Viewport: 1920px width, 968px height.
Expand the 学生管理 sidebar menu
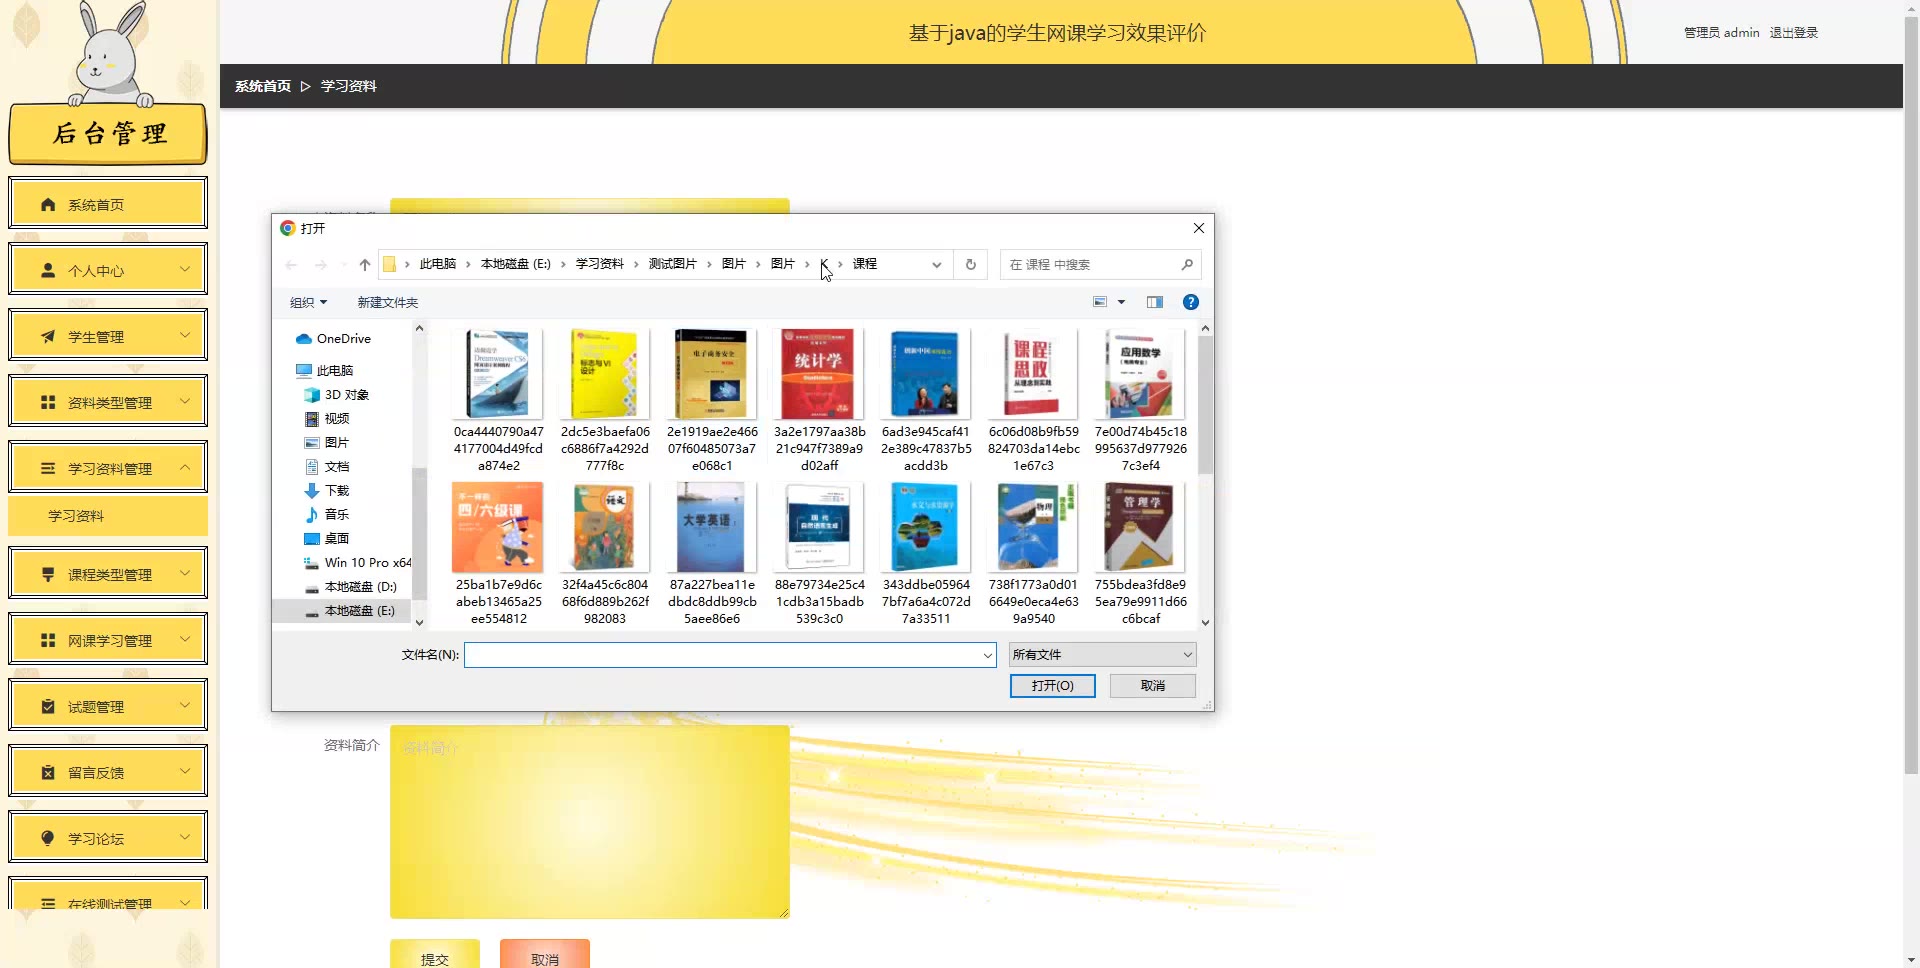click(108, 336)
